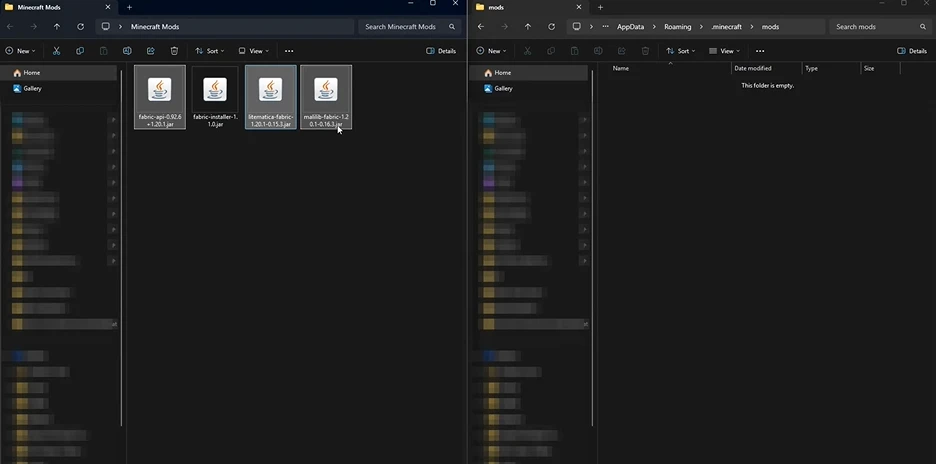936x464 pixels.
Task: Click Share icon in Minecraft Mods toolbar
Action: tap(151, 50)
